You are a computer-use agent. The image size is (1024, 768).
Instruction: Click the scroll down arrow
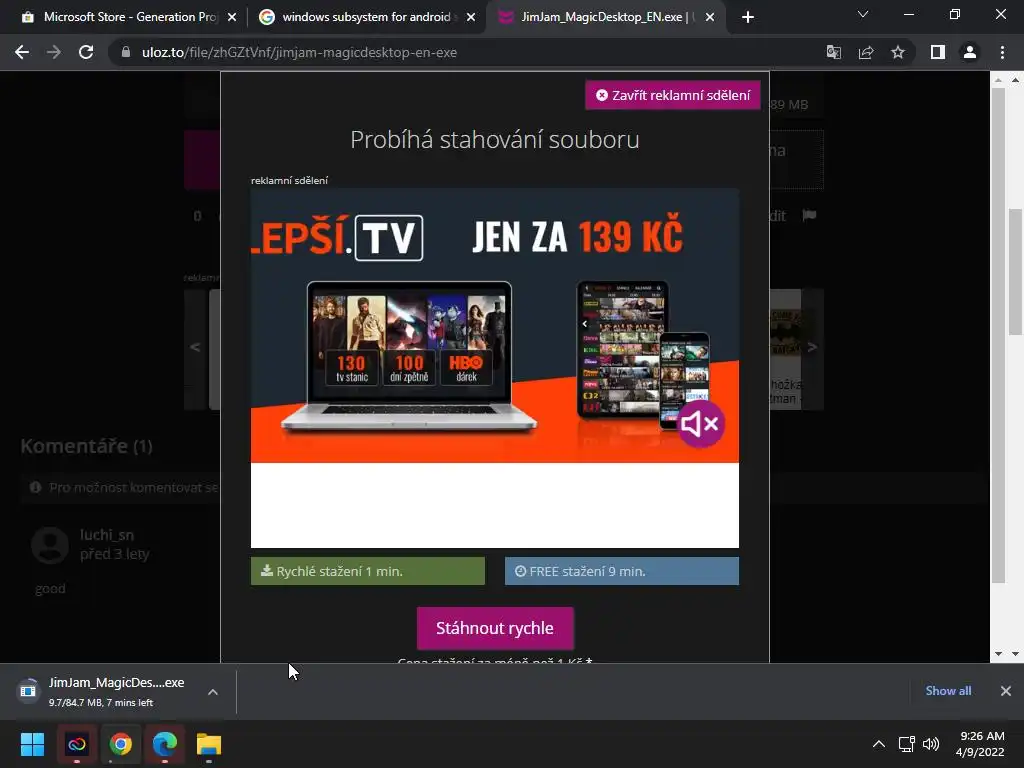point(1015,654)
